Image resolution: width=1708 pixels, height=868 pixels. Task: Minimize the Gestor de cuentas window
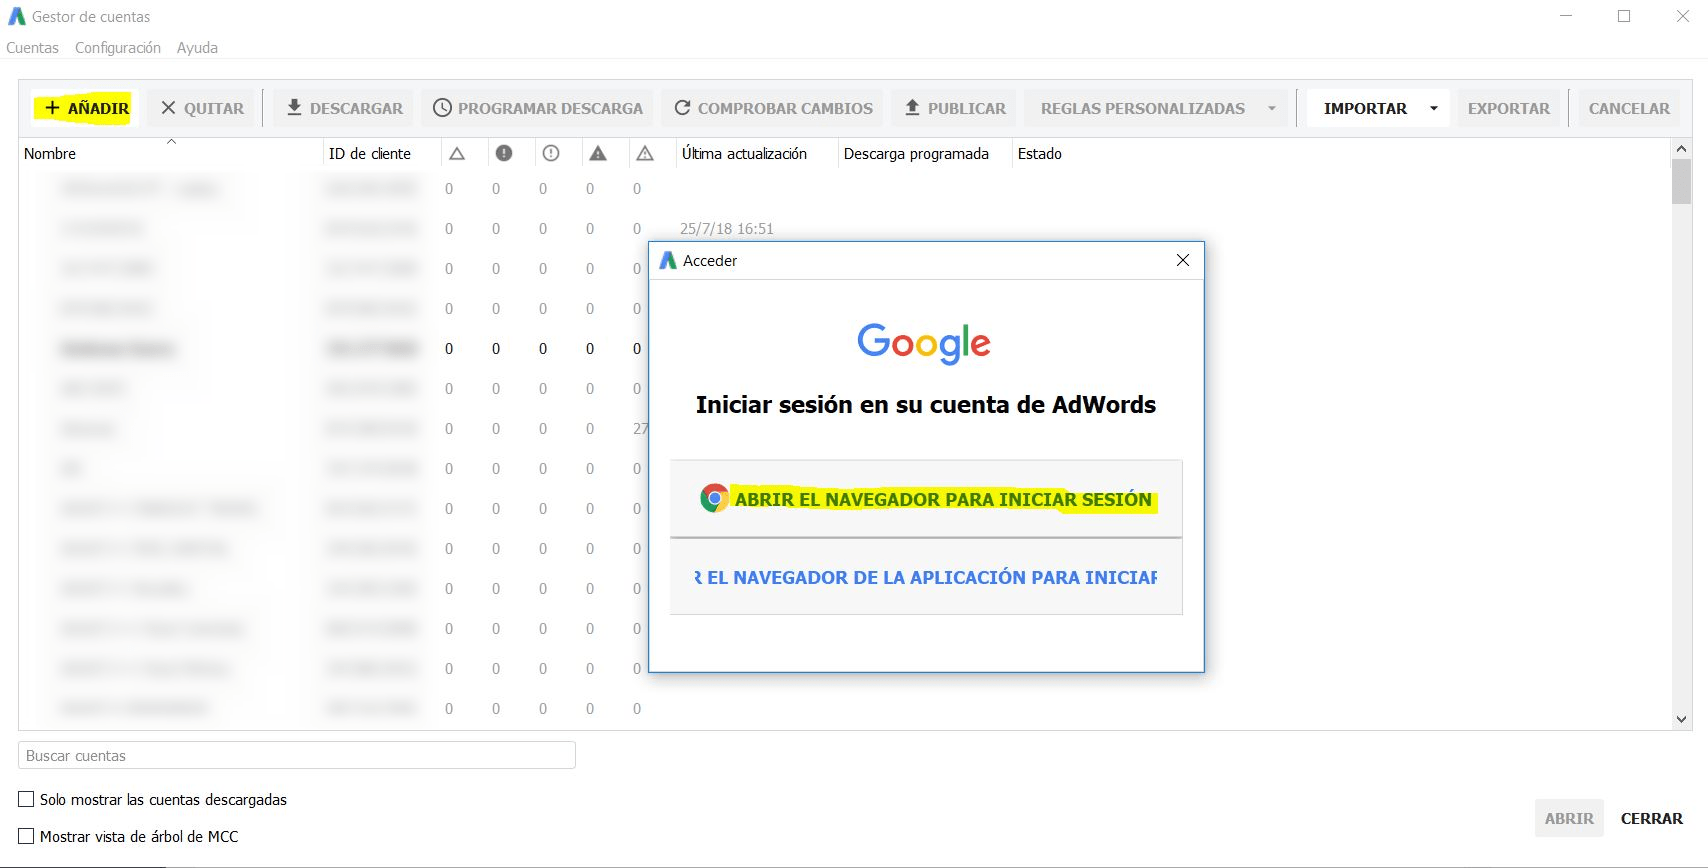(x=1566, y=16)
